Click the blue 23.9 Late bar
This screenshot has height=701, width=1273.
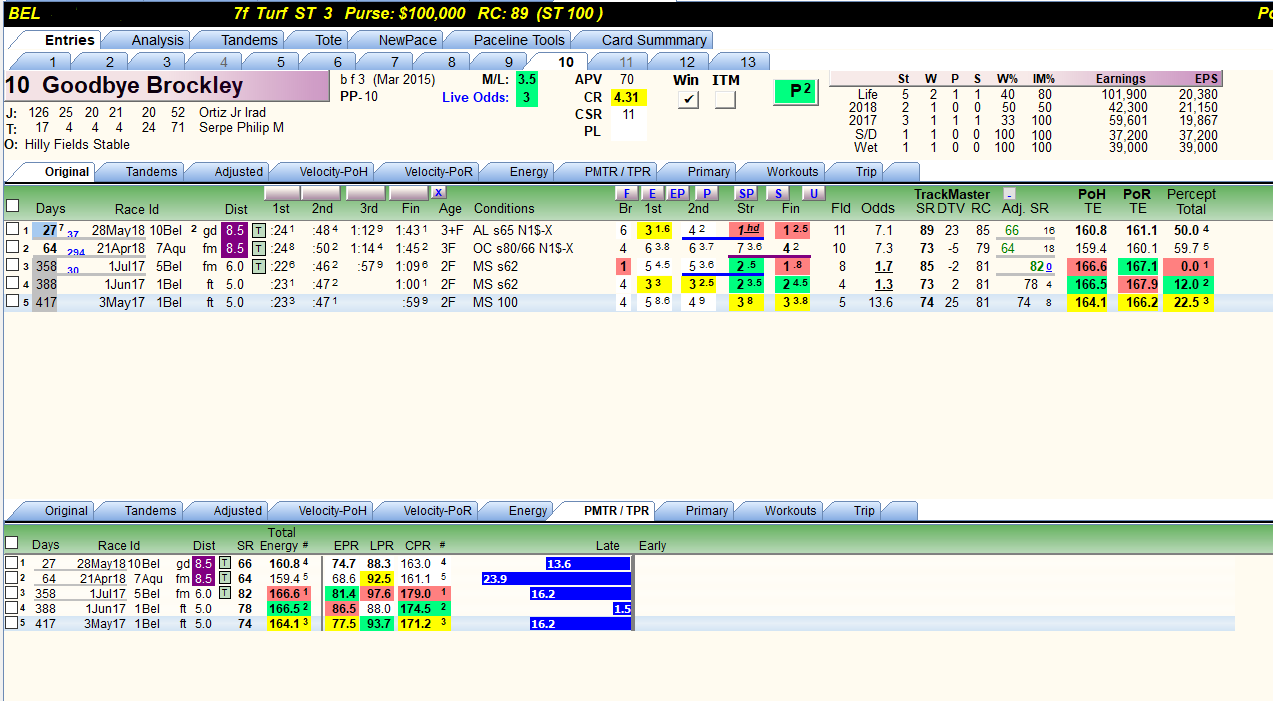click(x=556, y=579)
